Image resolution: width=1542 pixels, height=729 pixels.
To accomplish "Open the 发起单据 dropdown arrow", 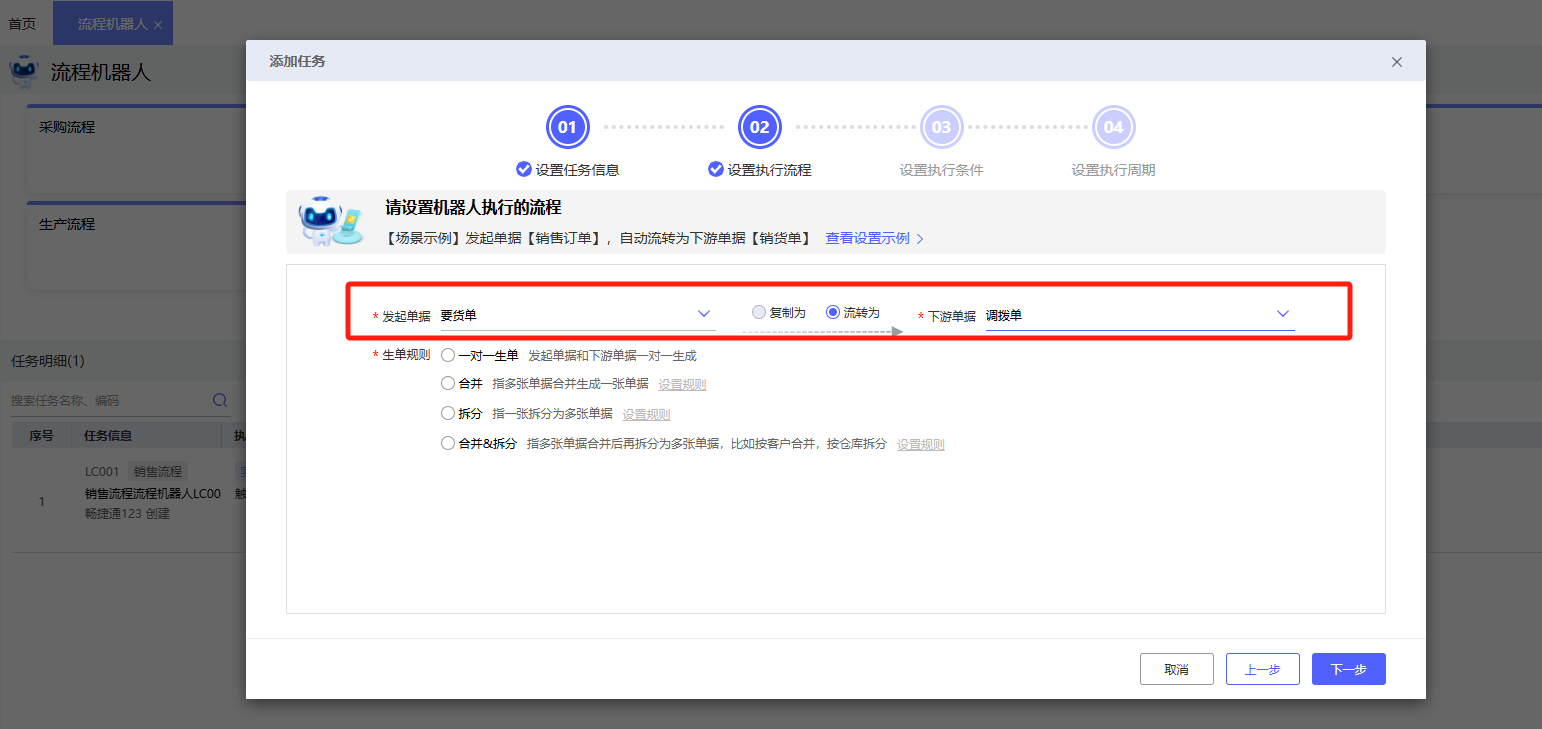I will point(704,314).
